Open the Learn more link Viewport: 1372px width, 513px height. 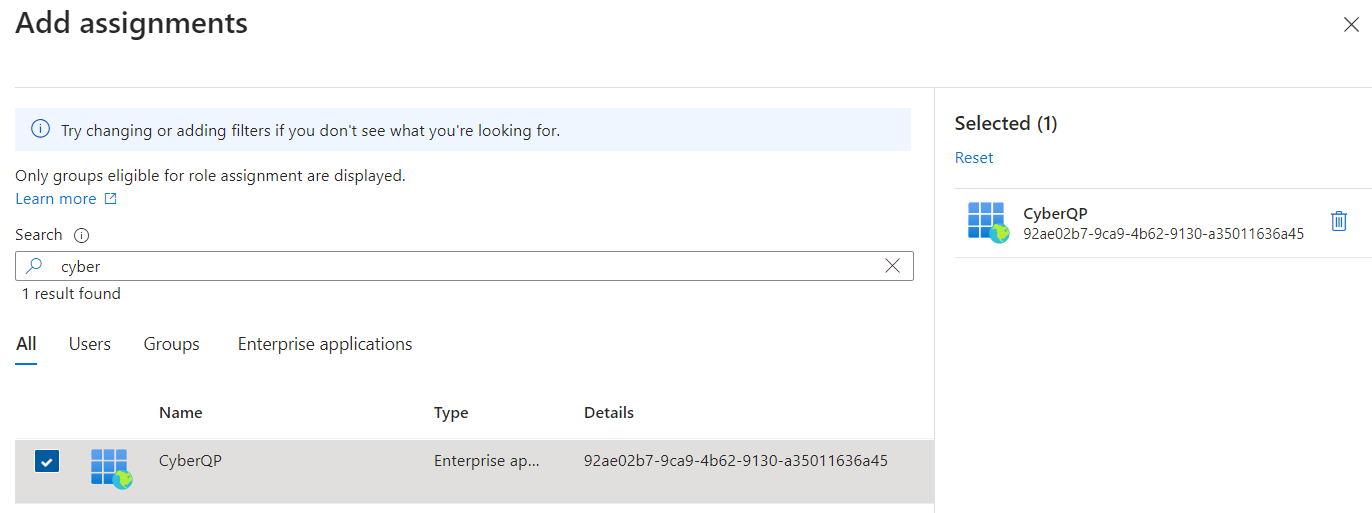pos(56,199)
